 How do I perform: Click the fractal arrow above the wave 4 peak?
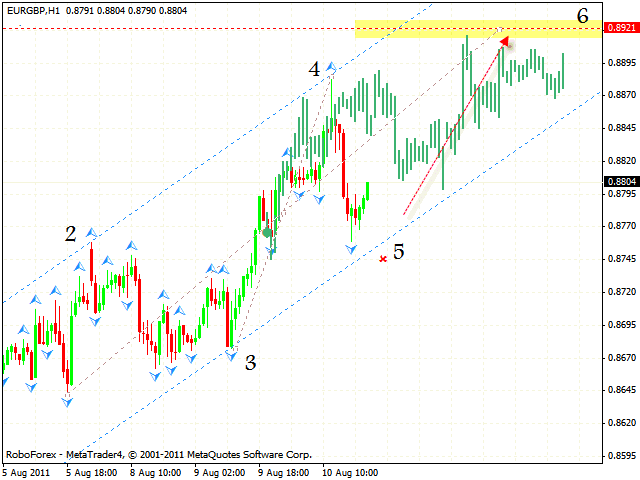(331, 68)
